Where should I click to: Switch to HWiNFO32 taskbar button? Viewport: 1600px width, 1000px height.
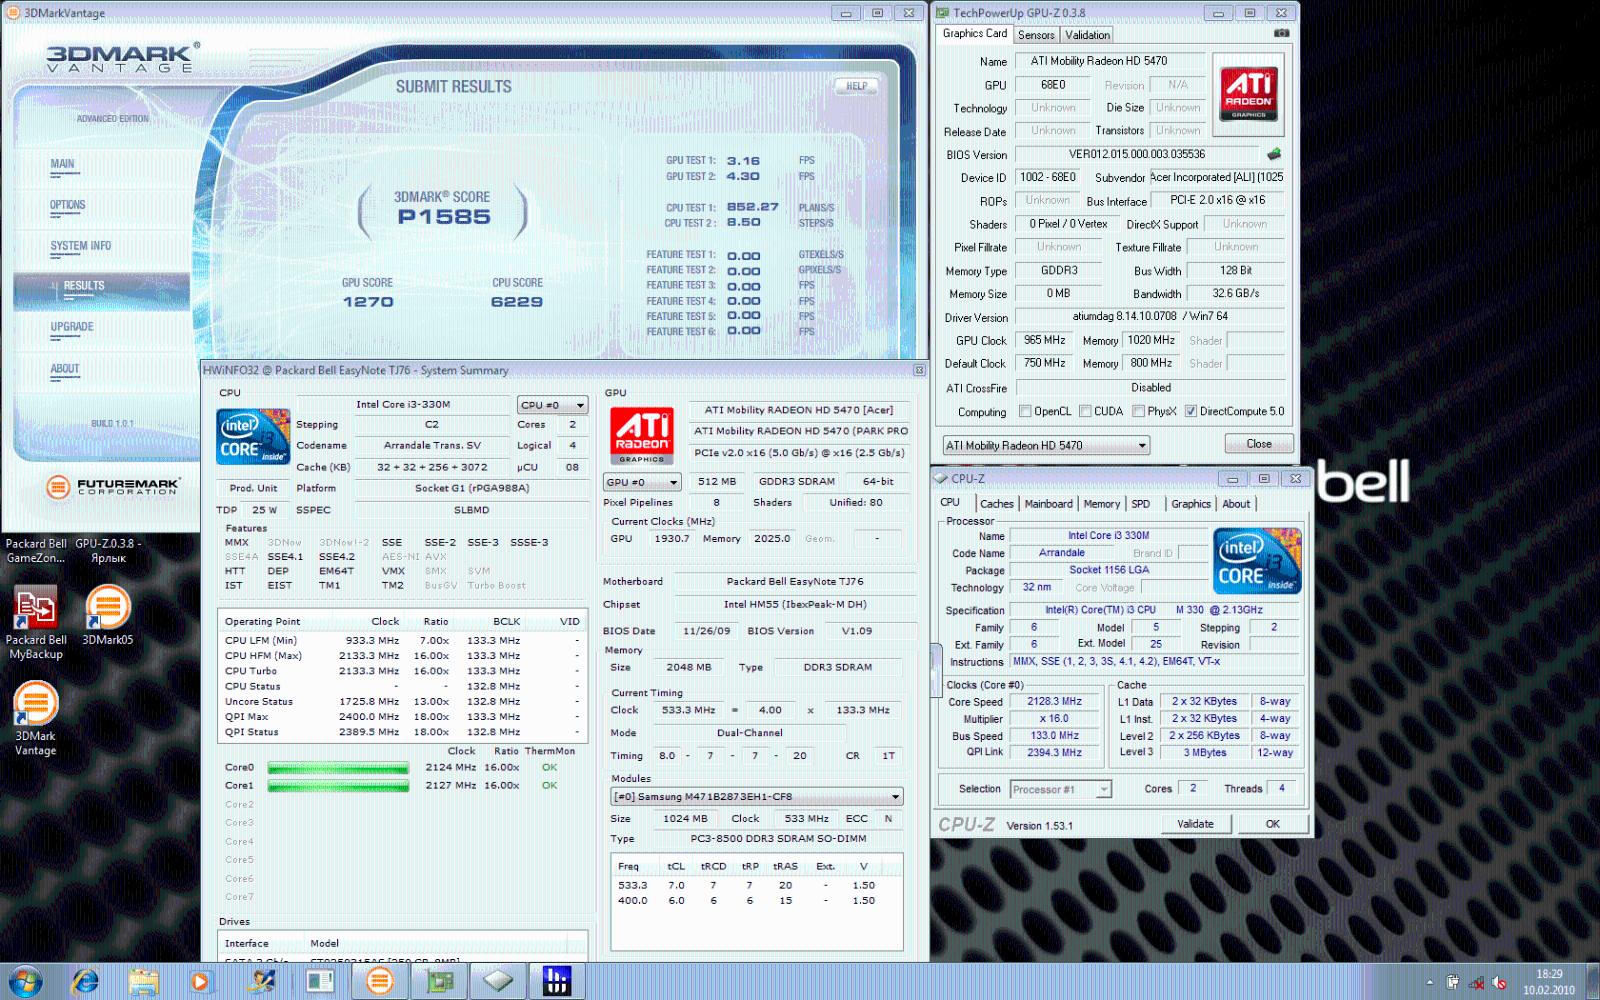[x=556, y=981]
